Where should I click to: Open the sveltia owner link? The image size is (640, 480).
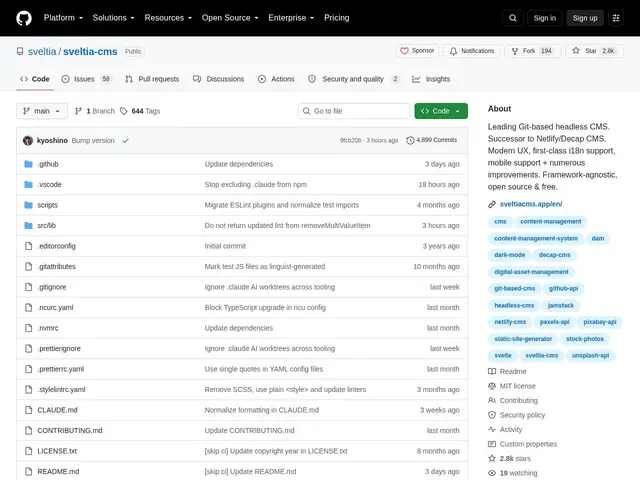[x=42, y=51]
